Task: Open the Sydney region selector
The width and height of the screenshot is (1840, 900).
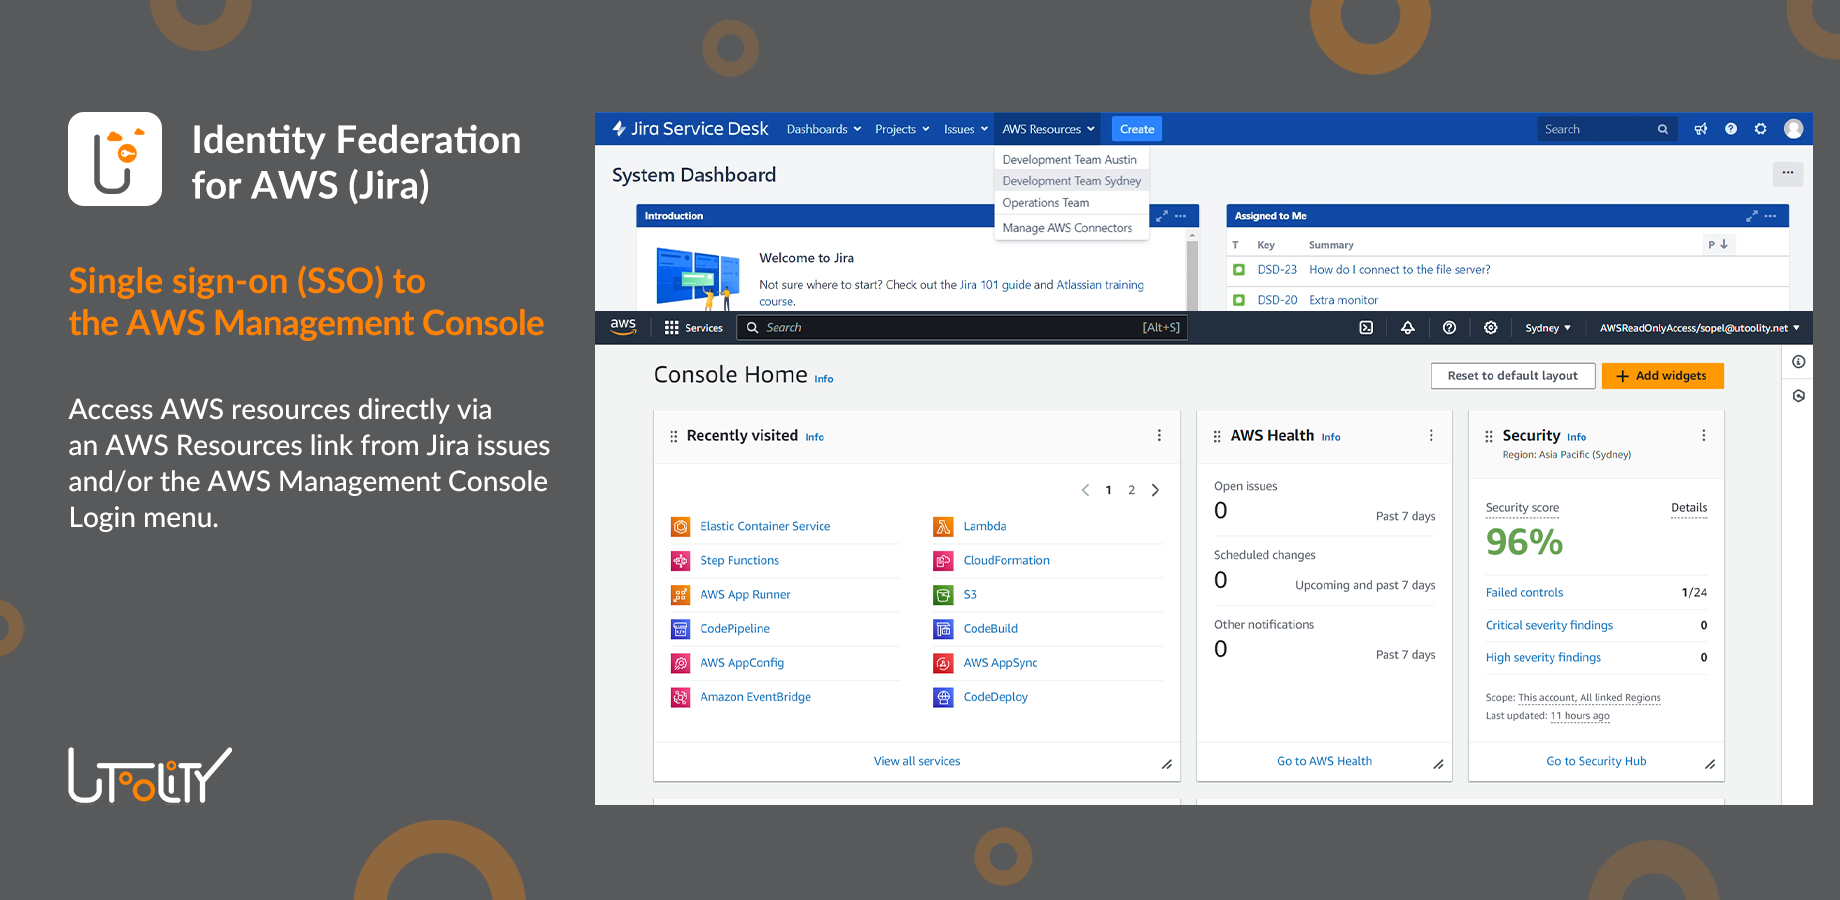Action: click(x=1548, y=328)
